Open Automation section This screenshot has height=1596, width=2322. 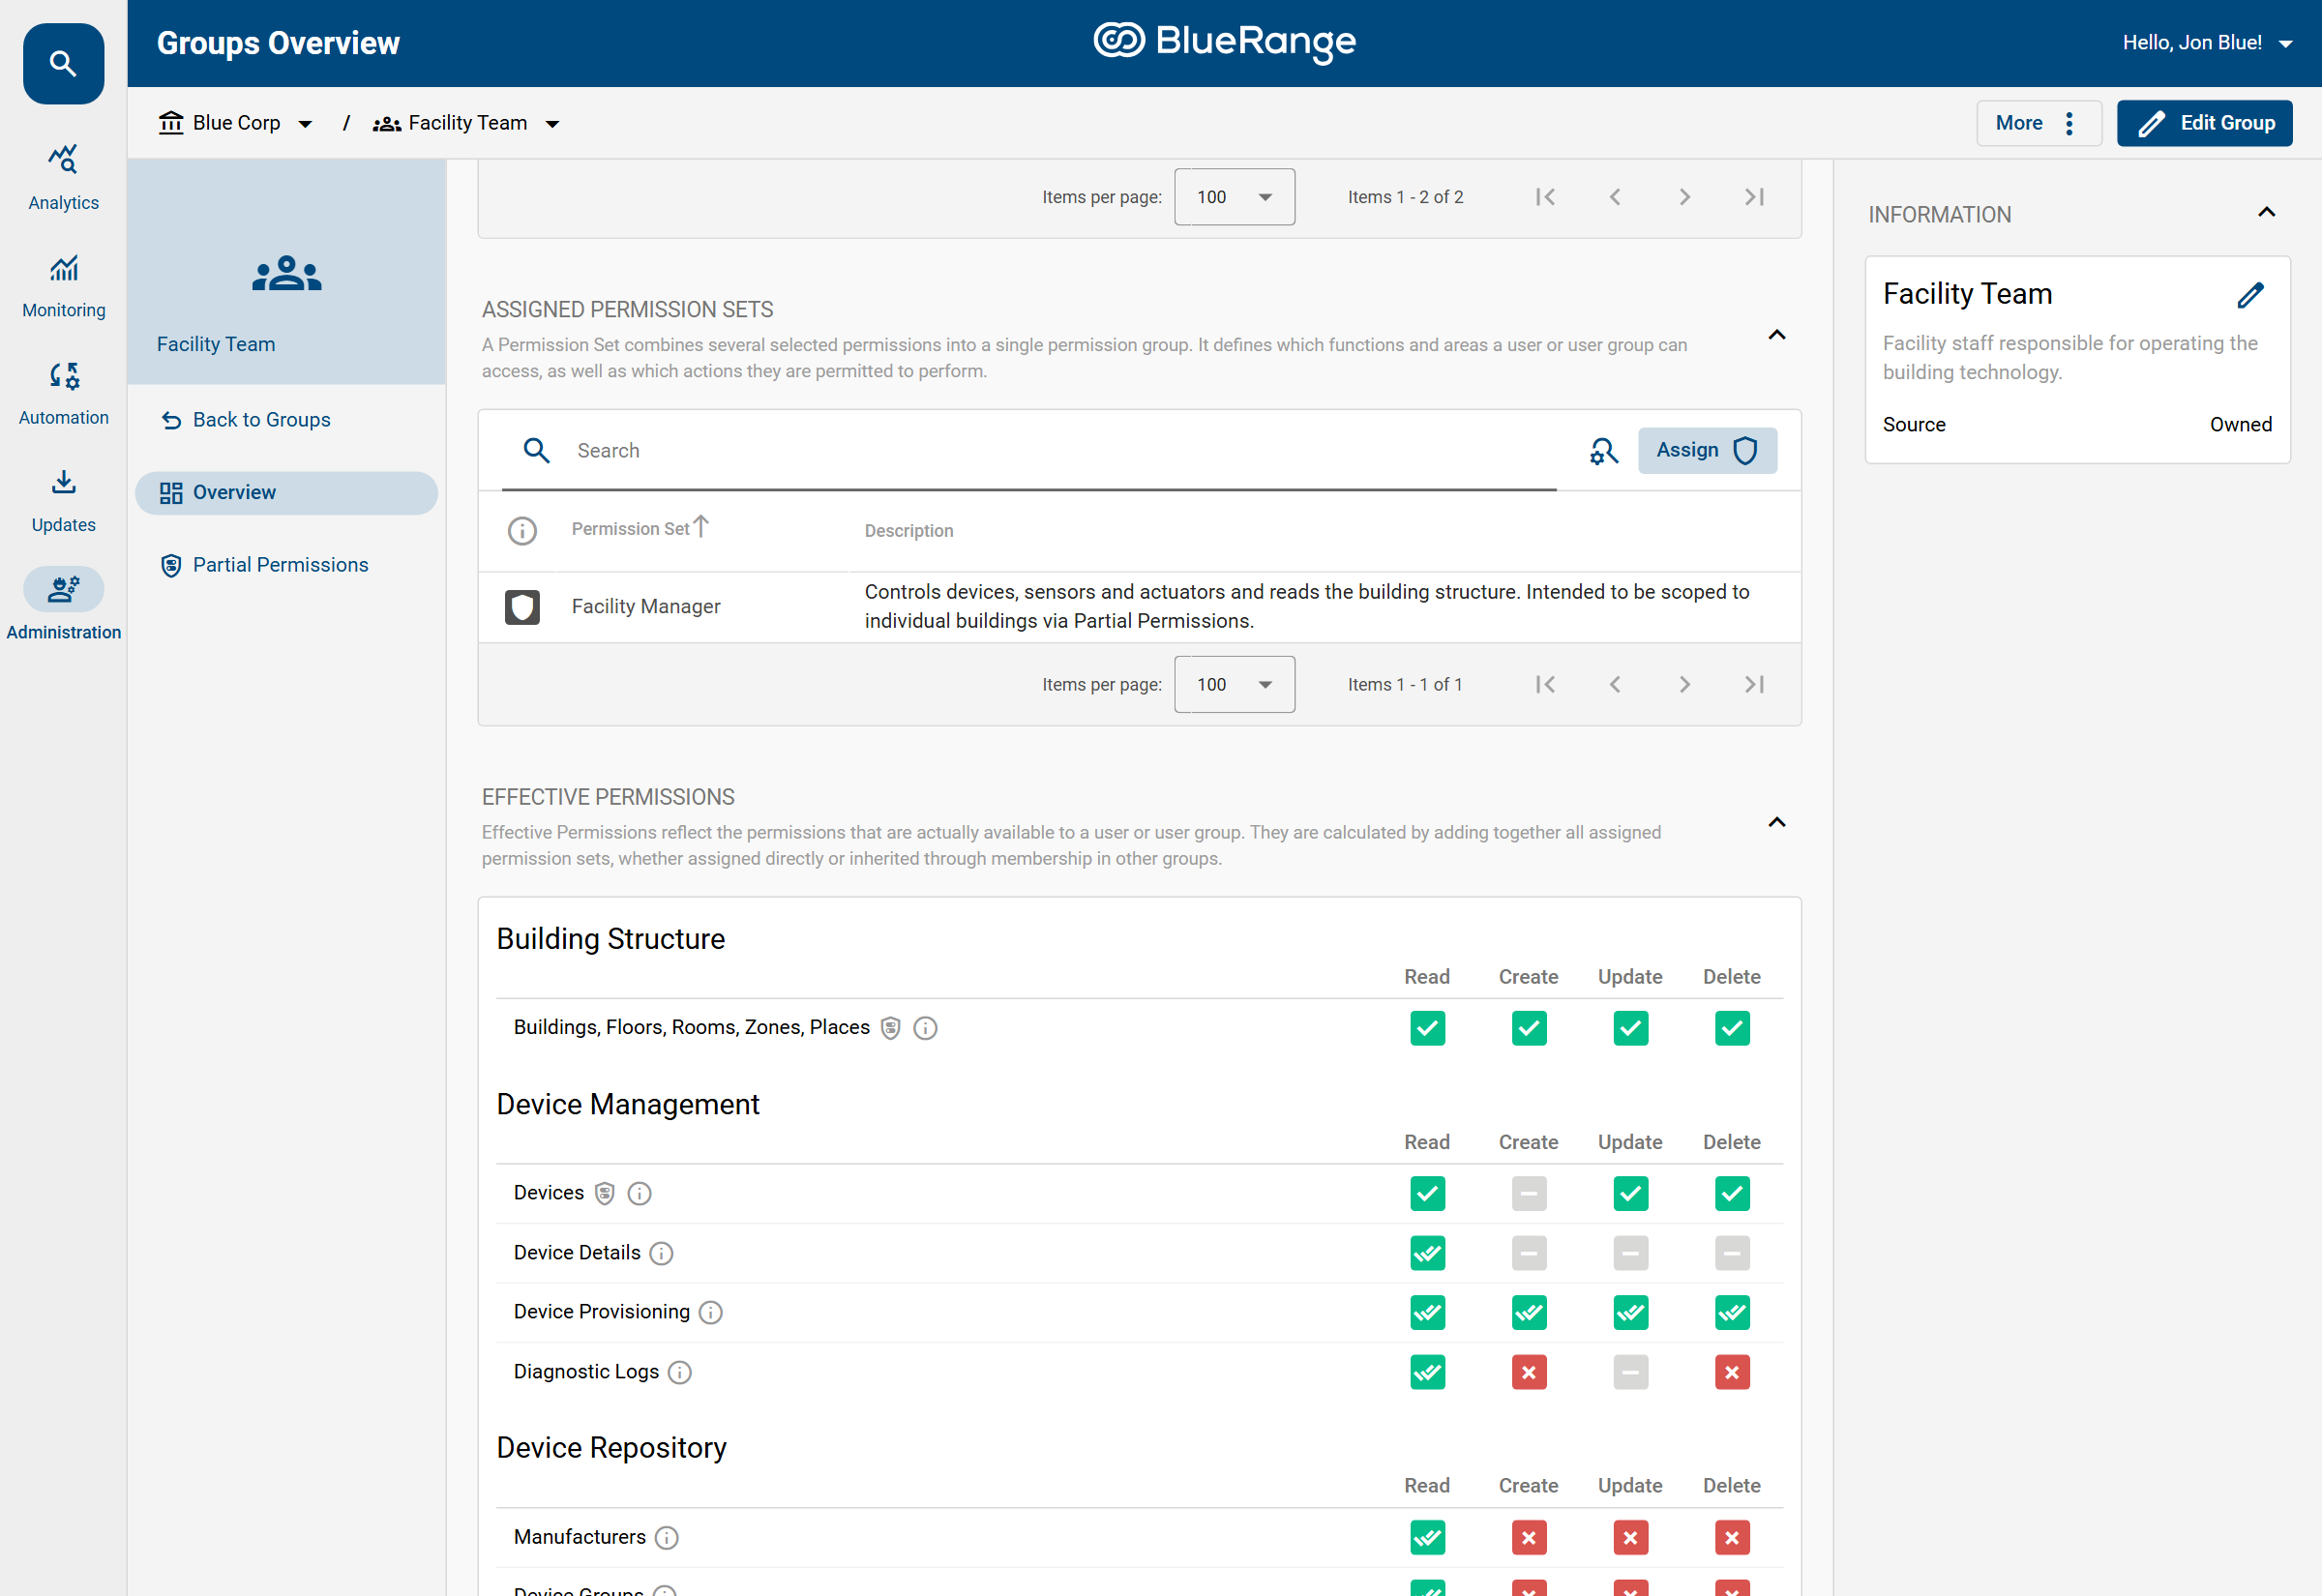click(63, 393)
